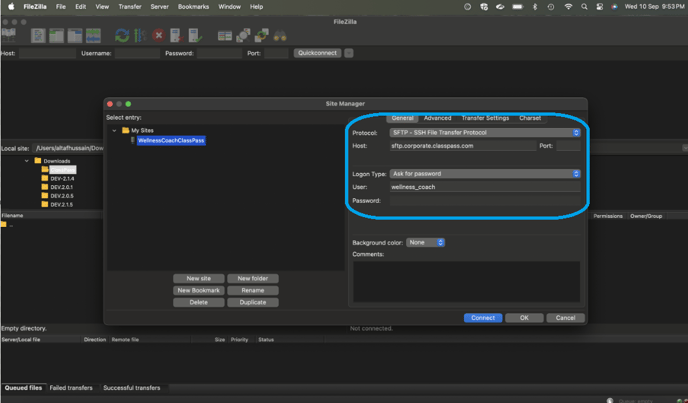This screenshot has height=403, width=688.
Task: Switch to the Failed transfers tab
Action: pos(71,388)
